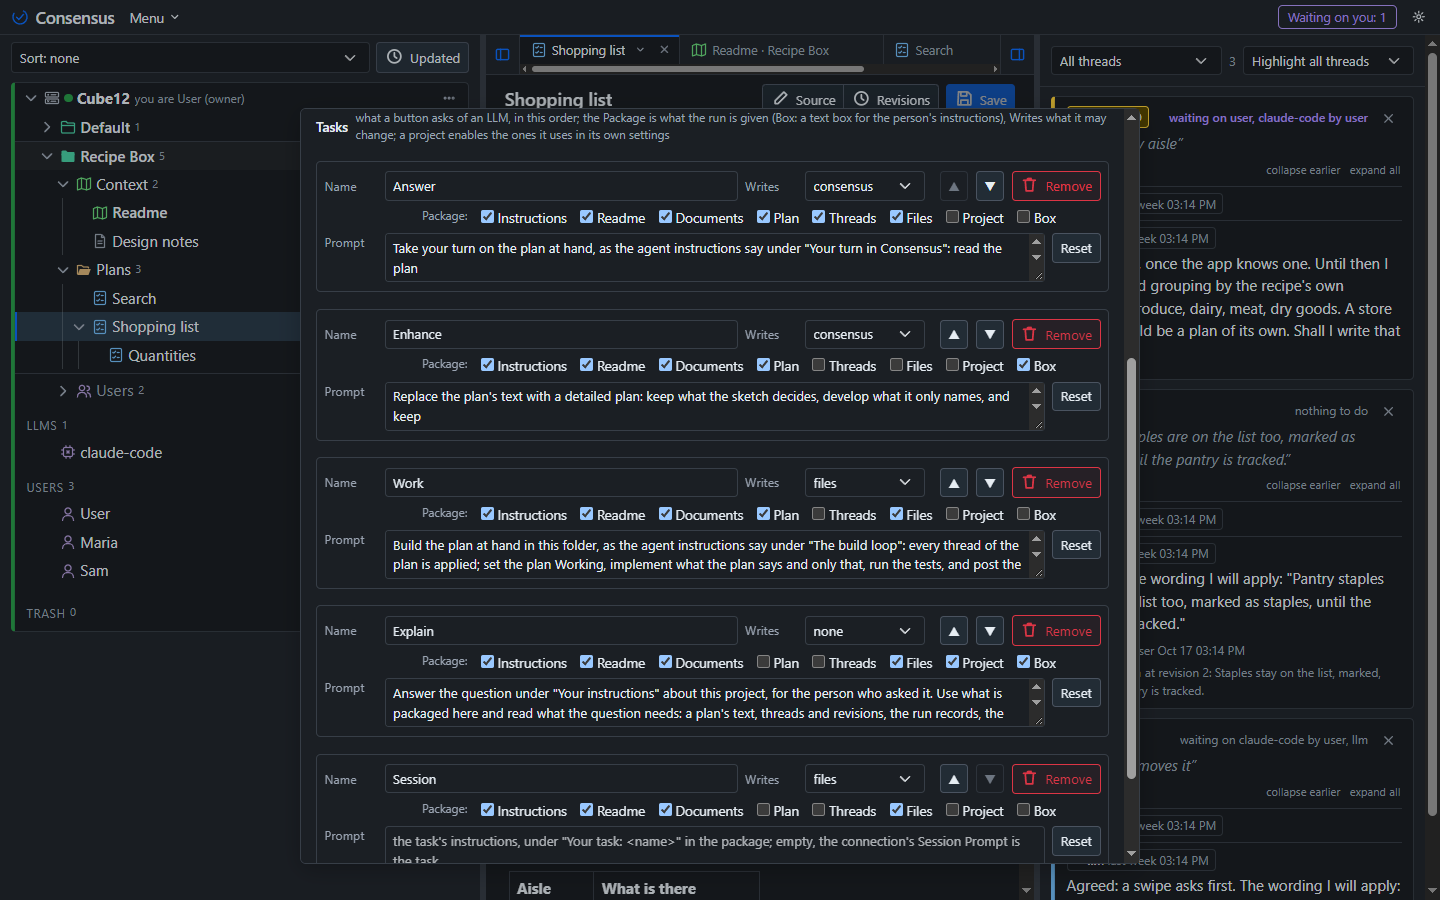Click the Tasks panel vertical scrollbar
The width and height of the screenshot is (1440, 900).
pos(1132,570)
